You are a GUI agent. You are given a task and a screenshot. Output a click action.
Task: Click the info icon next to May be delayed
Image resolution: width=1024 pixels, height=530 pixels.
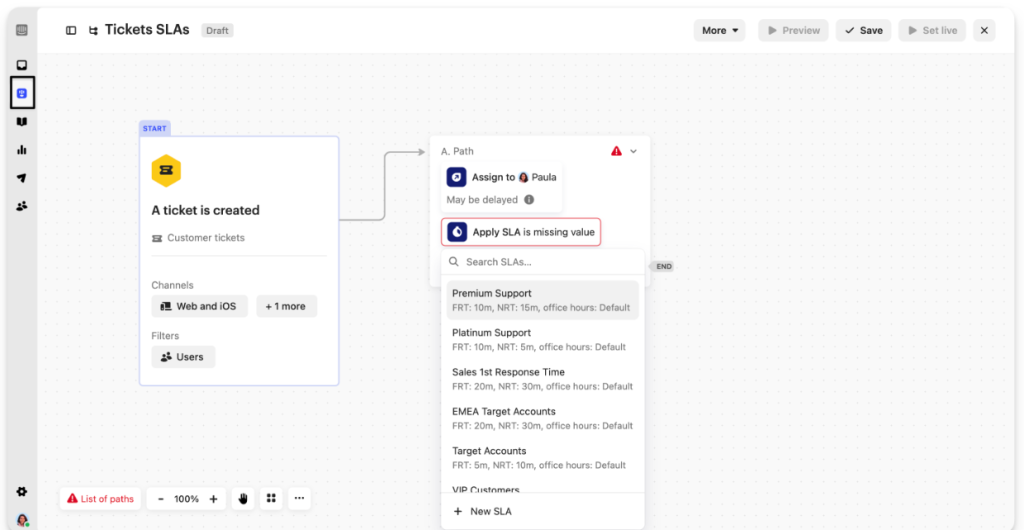coord(529,199)
